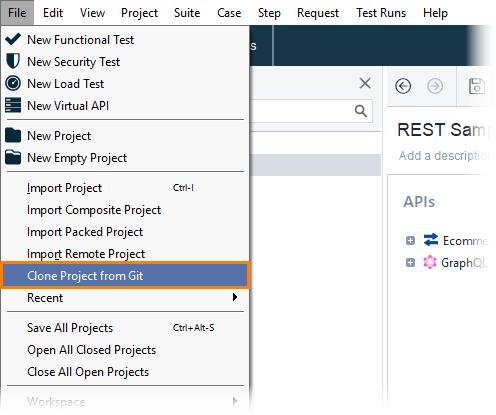Click the New Empty Project folder icon
The height and width of the screenshot is (415, 496).
coord(13,157)
